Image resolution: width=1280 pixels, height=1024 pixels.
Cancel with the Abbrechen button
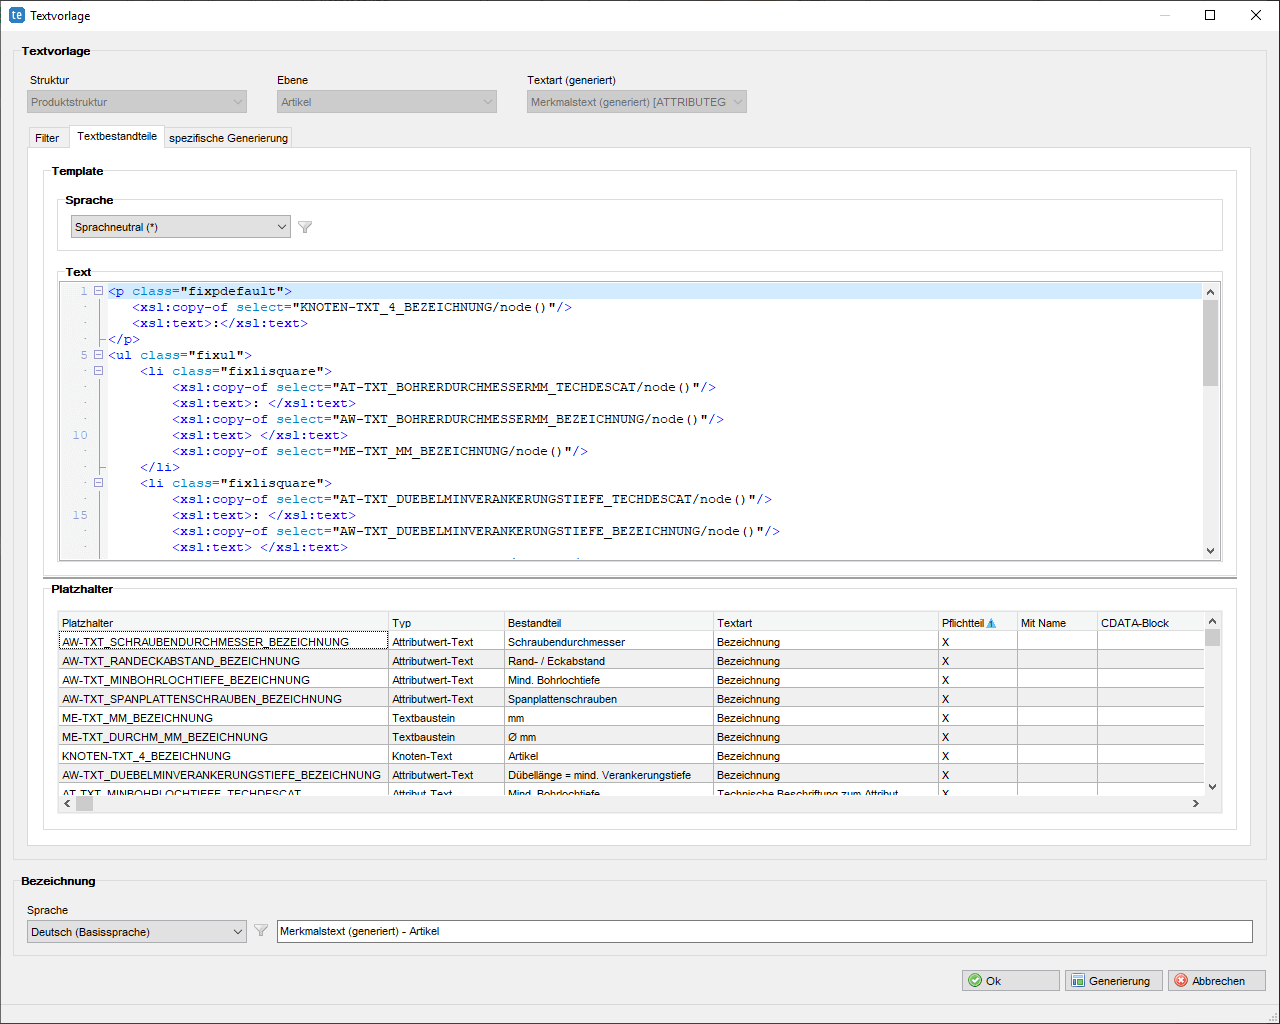click(1216, 981)
